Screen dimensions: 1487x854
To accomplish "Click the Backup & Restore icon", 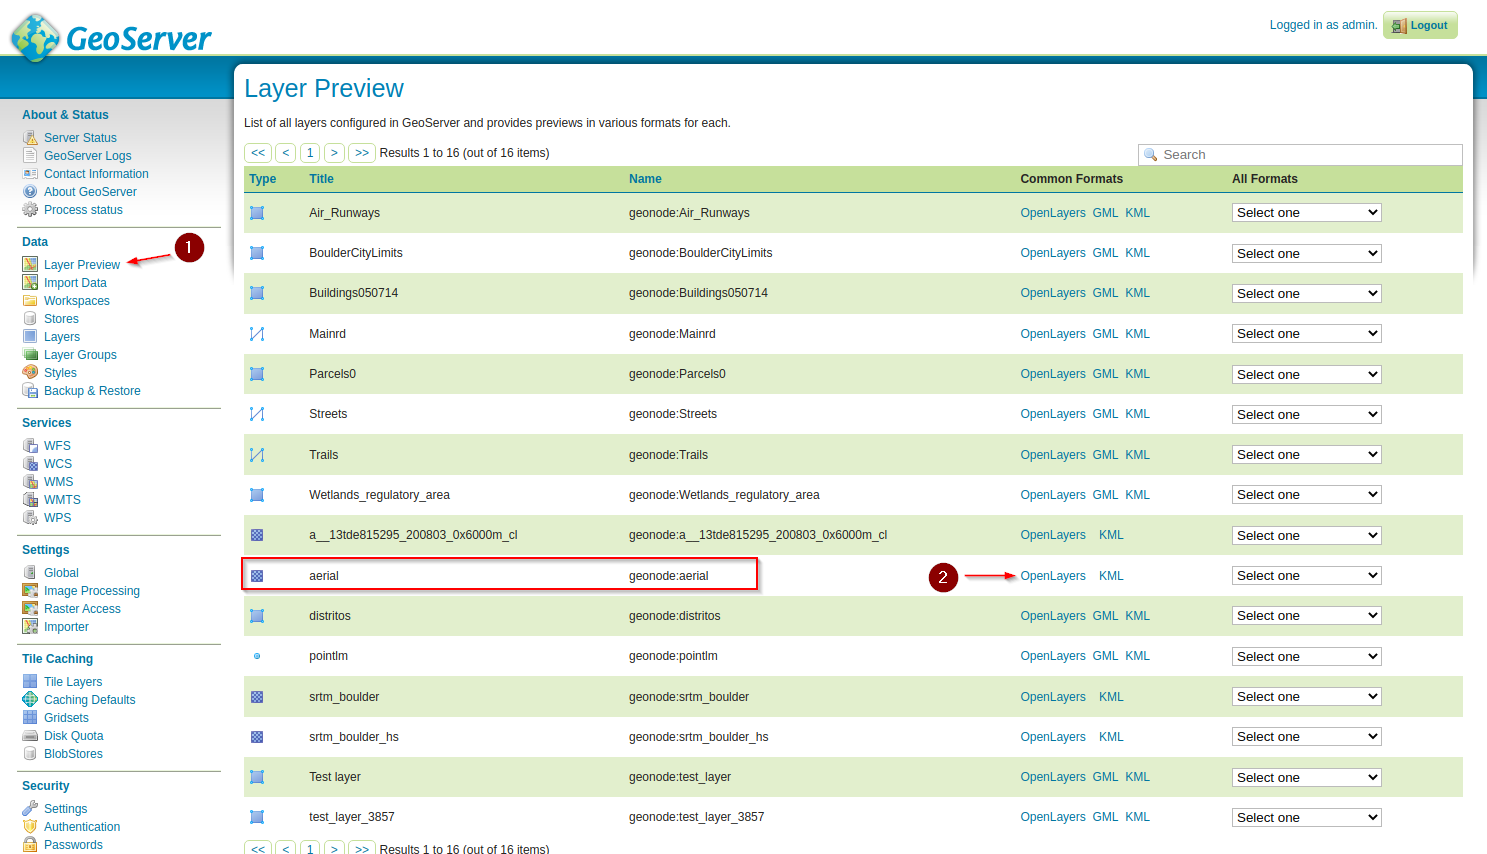I will (30, 391).
